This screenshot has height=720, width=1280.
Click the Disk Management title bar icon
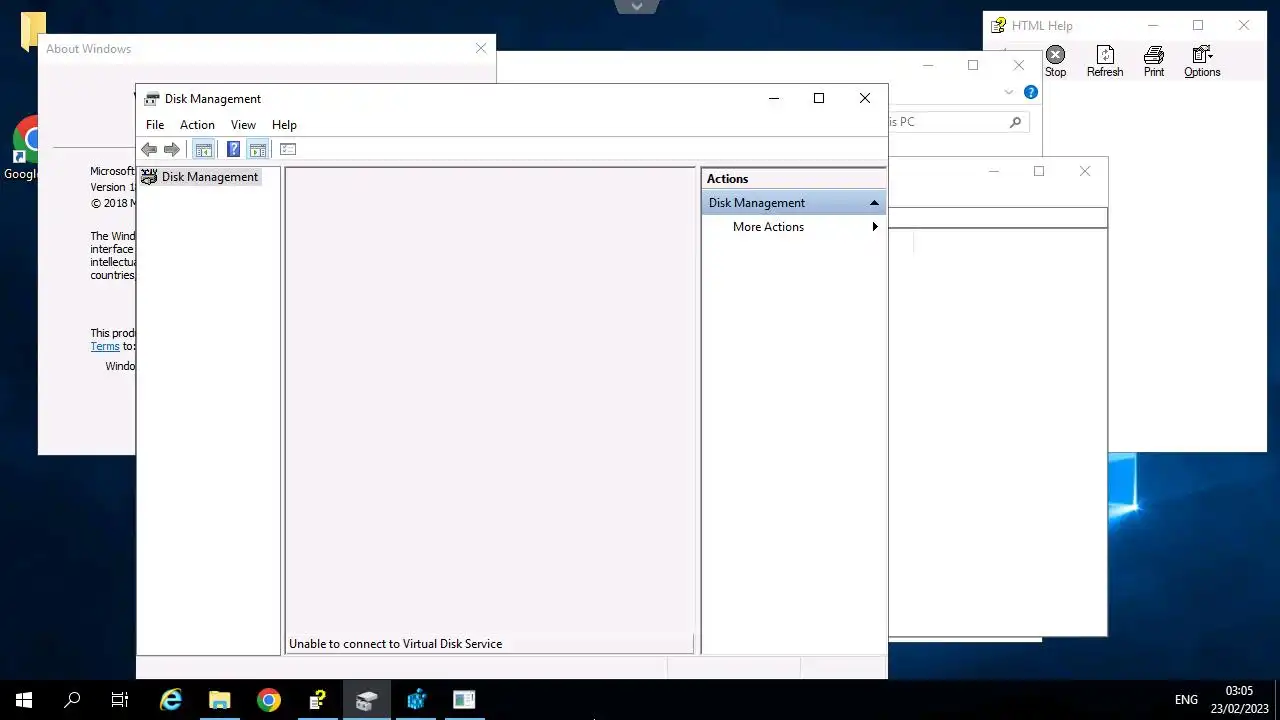pyautogui.click(x=151, y=98)
